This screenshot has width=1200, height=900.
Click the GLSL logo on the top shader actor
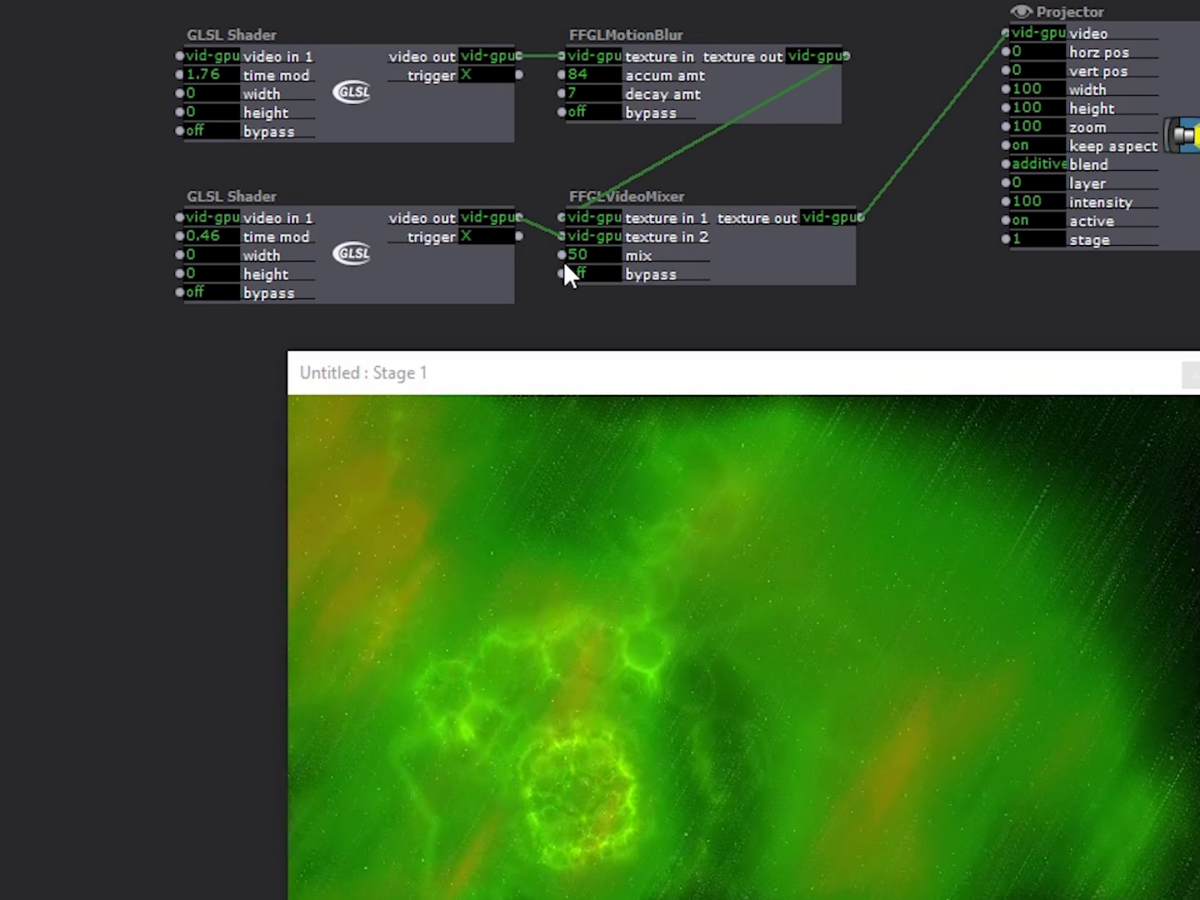coord(351,92)
